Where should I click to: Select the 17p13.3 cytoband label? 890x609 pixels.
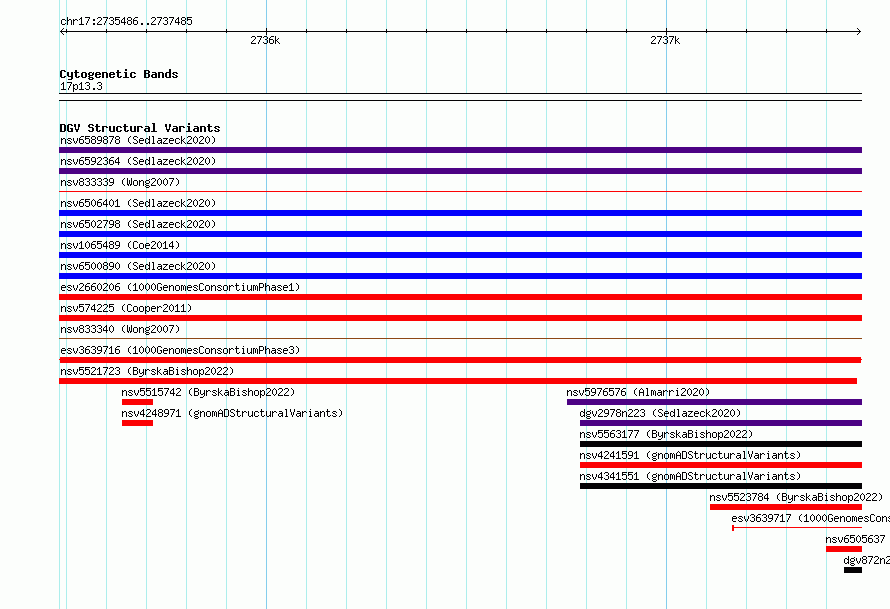coord(81,86)
